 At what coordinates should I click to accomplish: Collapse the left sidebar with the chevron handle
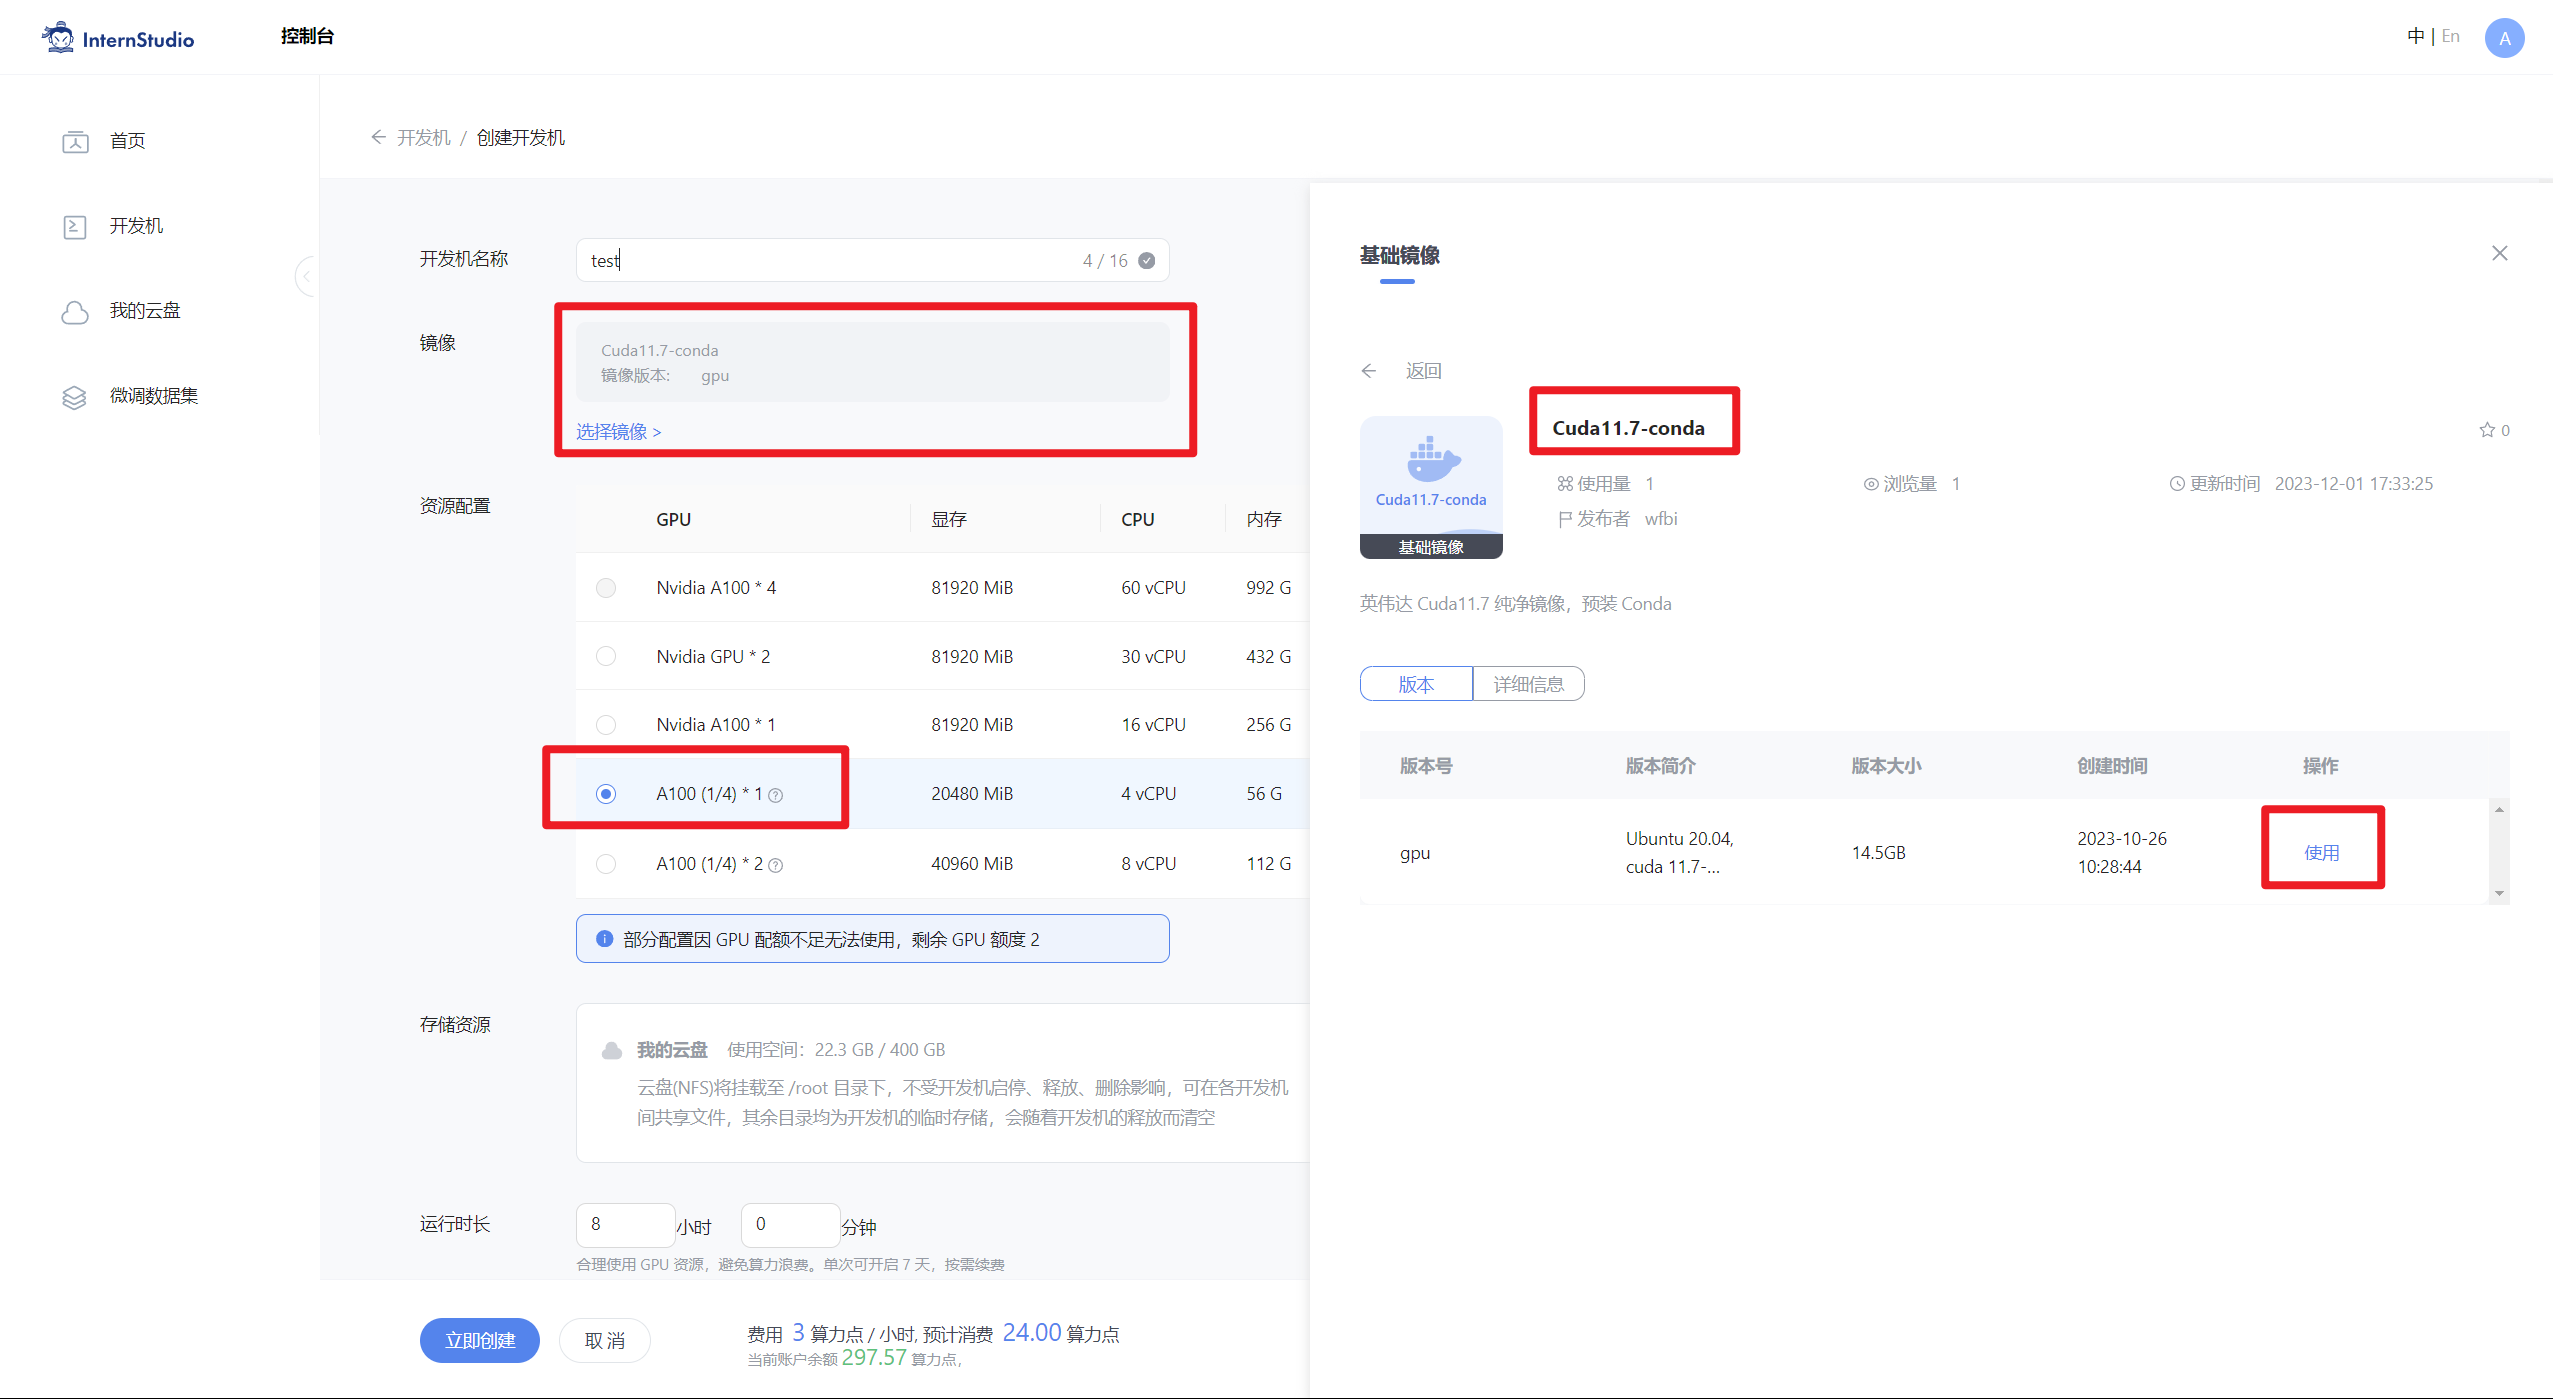[306, 276]
